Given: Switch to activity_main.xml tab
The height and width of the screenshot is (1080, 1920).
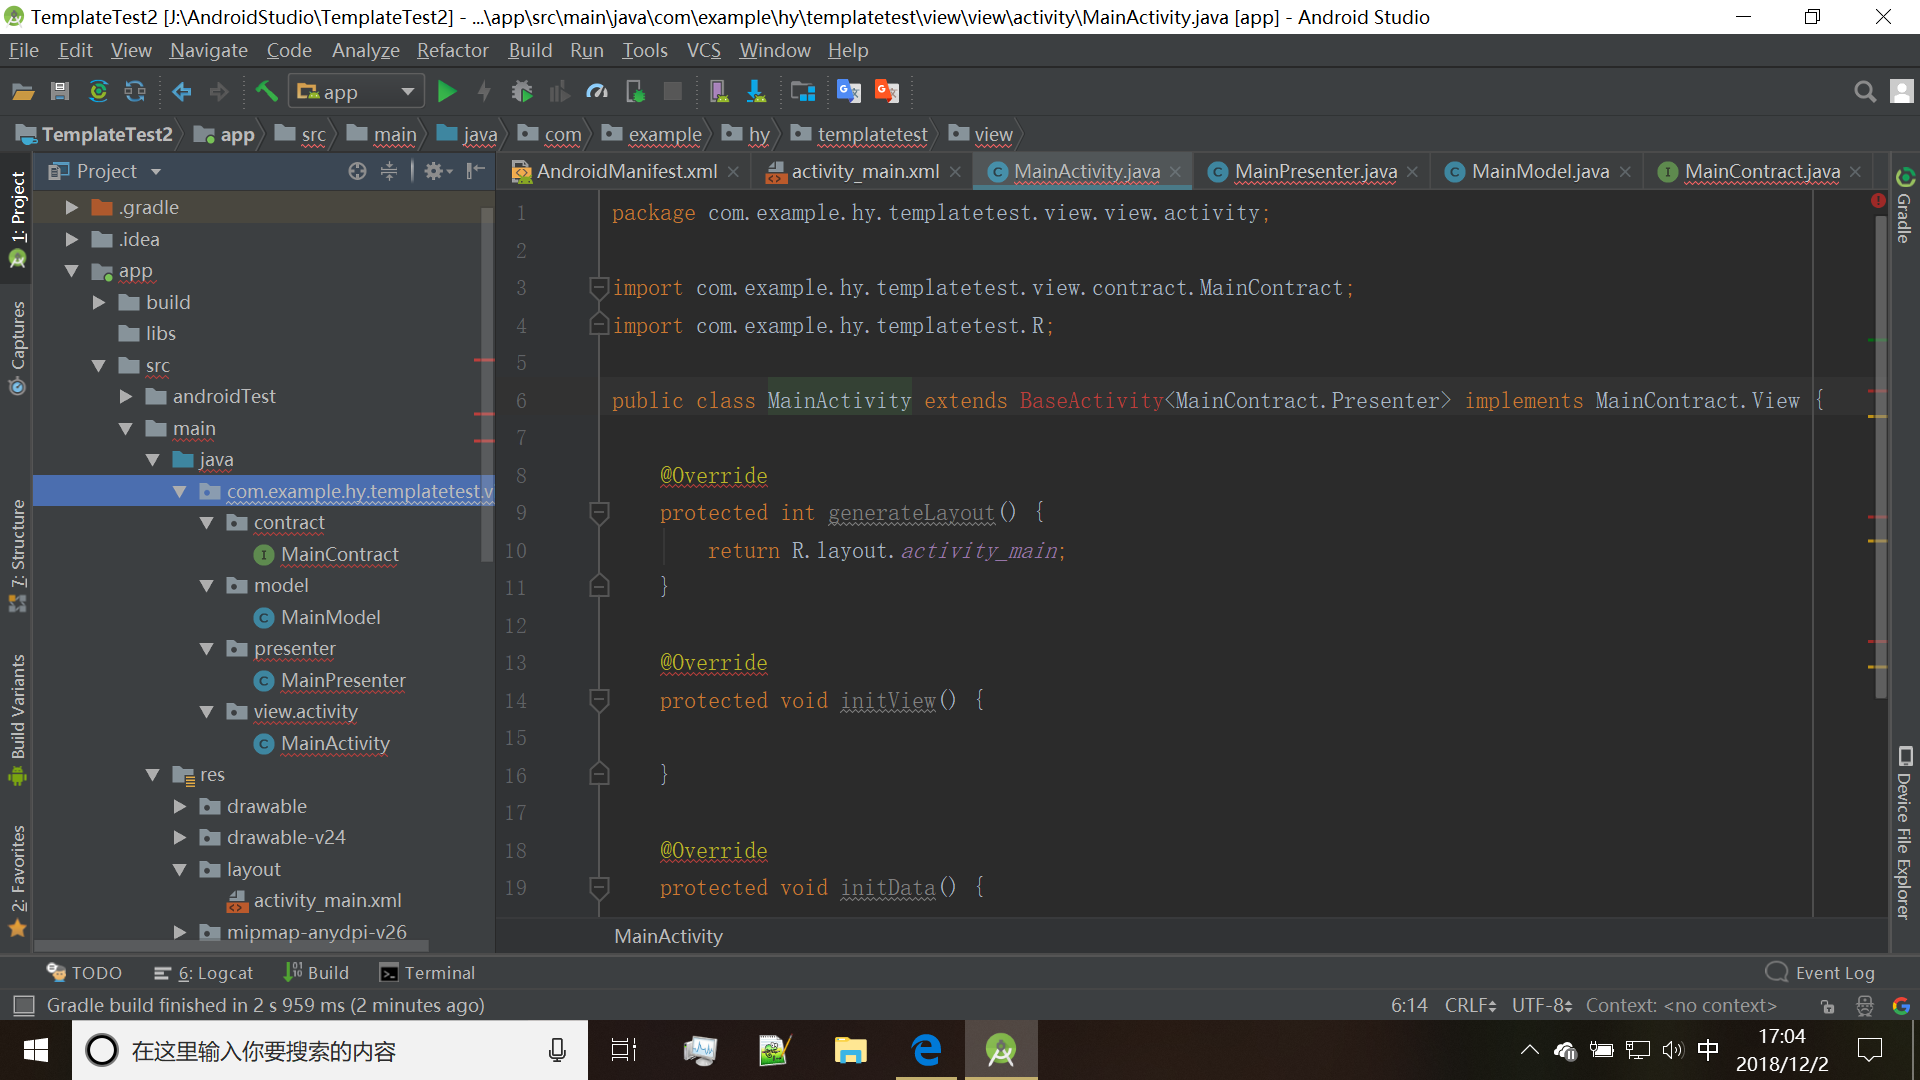Looking at the screenshot, I should 864,172.
